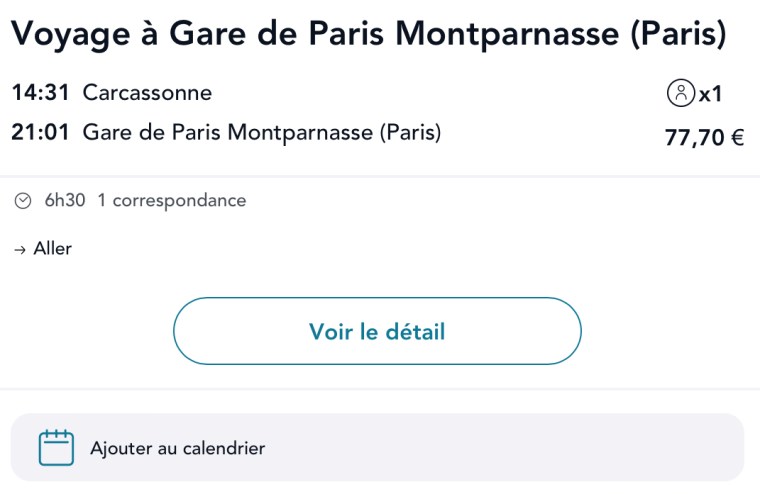This screenshot has height=494, width=760.
Task: Click the Voyage à Gare de Paris Montparnasse heading
Action: (368, 34)
